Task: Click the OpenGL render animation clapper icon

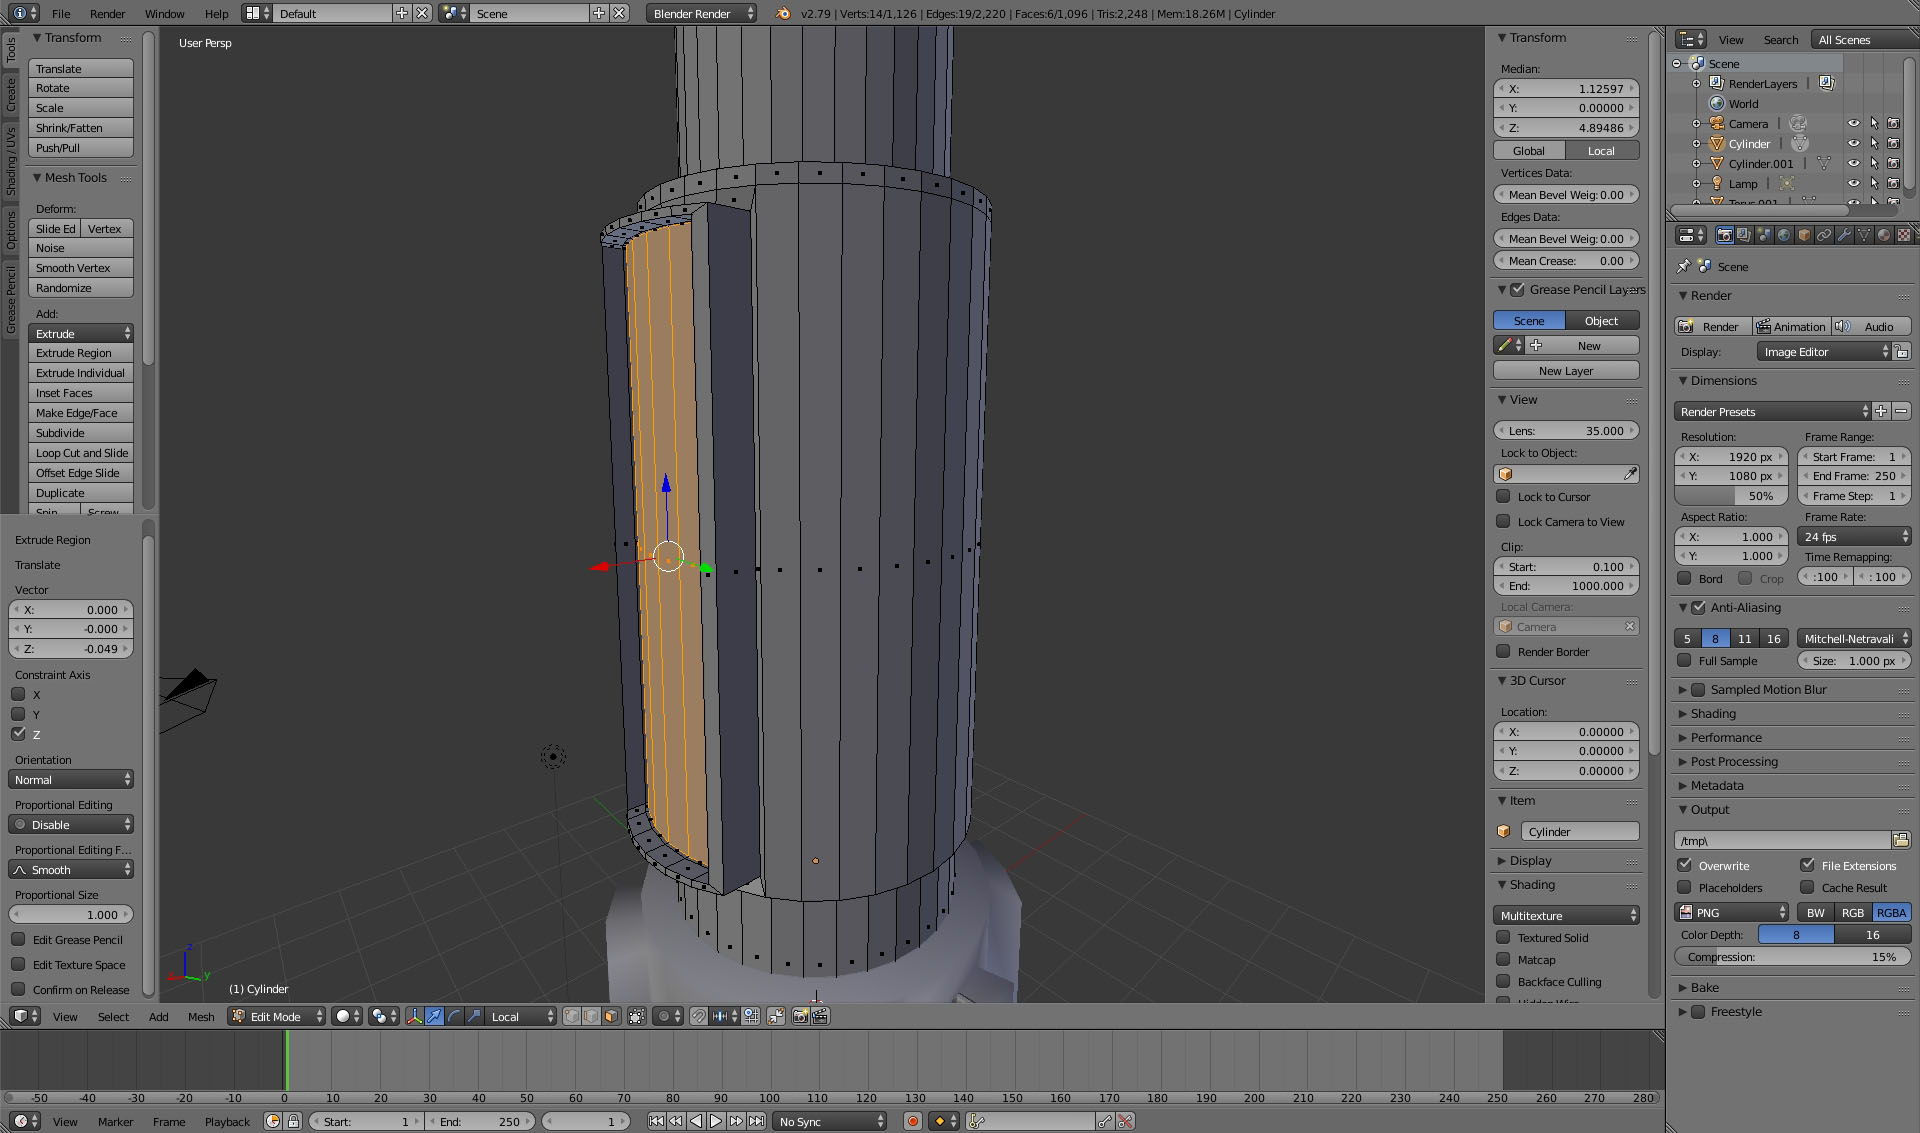Action: [x=820, y=1016]
